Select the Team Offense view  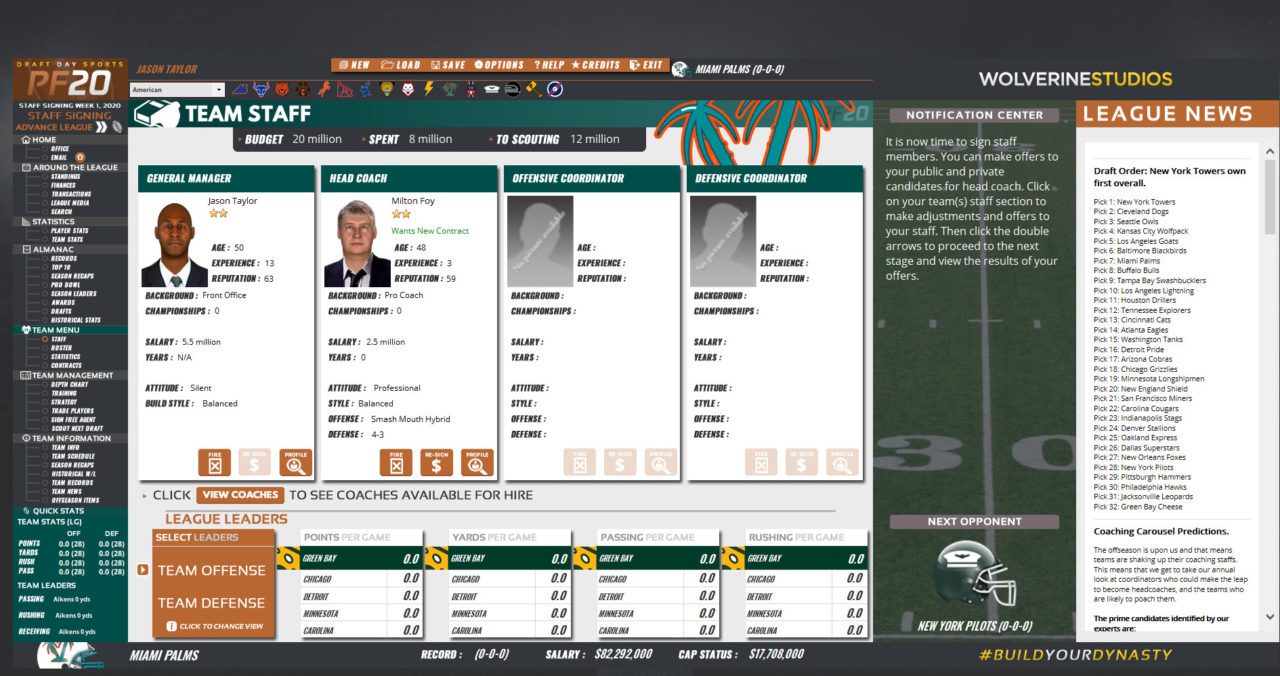coord(212,569)
